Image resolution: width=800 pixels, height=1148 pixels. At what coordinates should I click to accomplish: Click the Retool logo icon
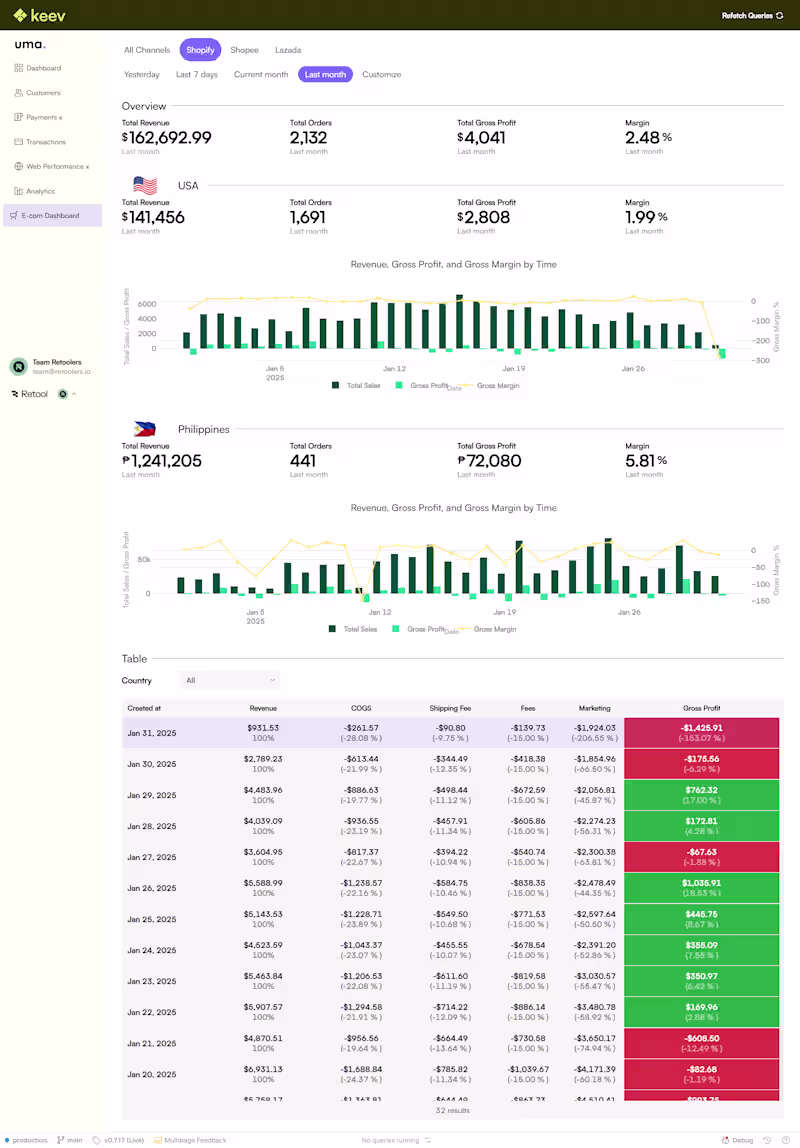pyautogui.click(x=15, y=394)
